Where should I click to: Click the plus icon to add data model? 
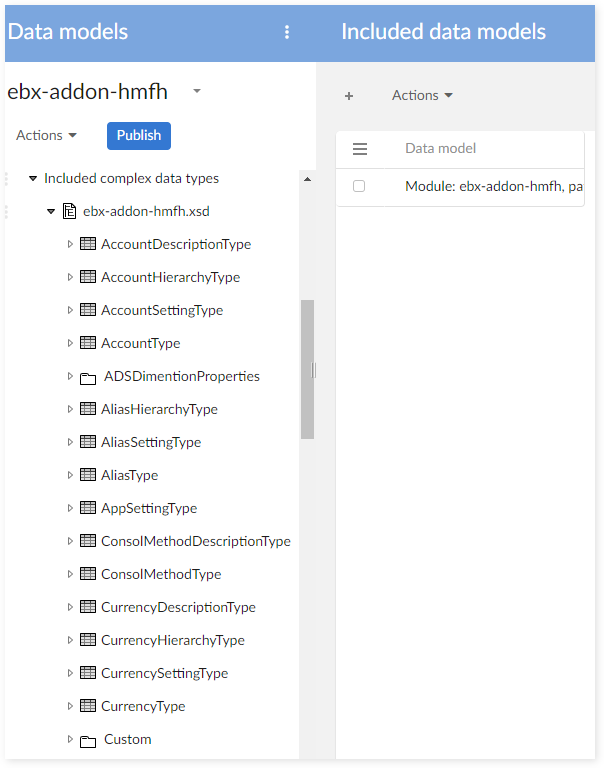[349, 96]
